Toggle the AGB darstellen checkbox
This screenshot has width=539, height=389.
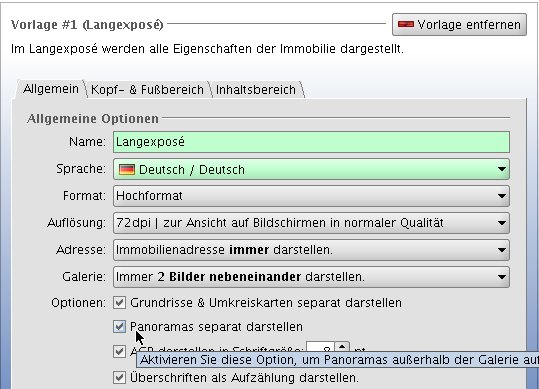point(119,352)
